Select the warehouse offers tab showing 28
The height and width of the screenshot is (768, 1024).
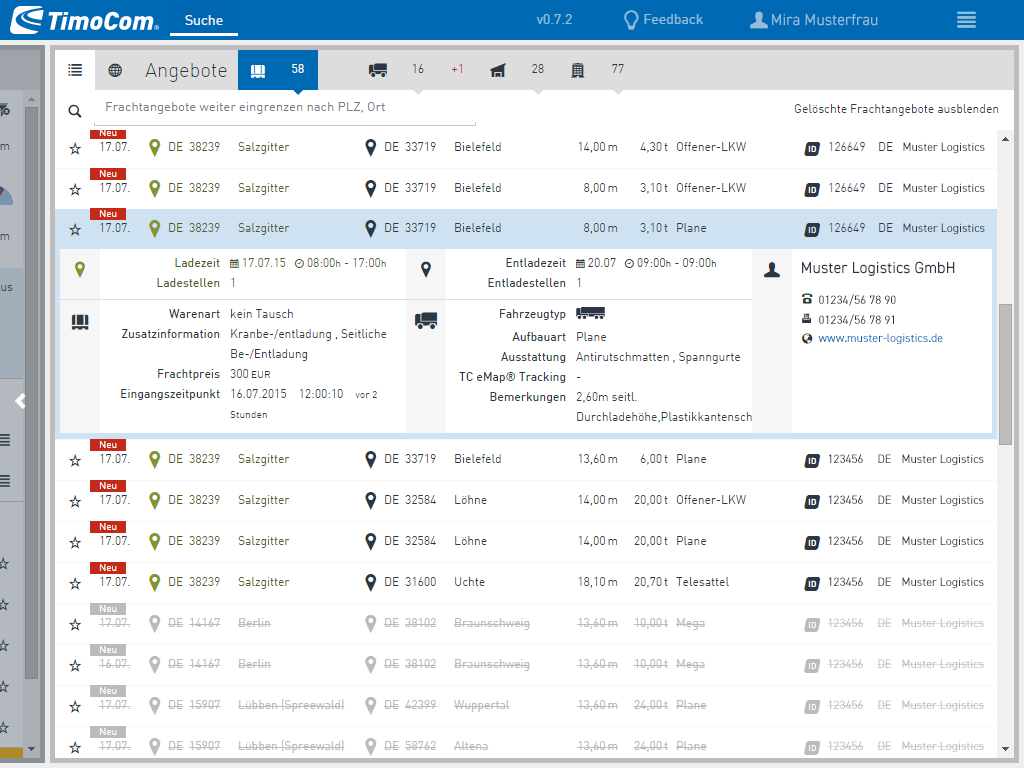pyautogui.click(x=517, y=69)
